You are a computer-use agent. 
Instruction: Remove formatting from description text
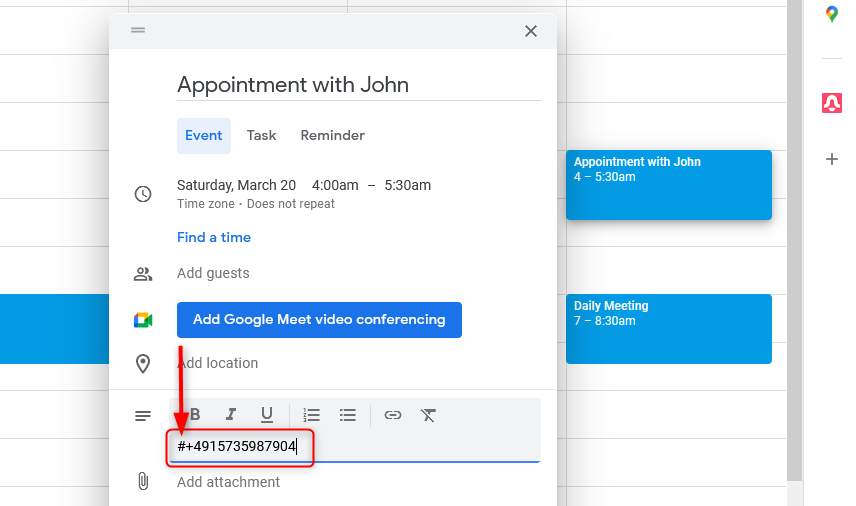(x=429, y=415)
